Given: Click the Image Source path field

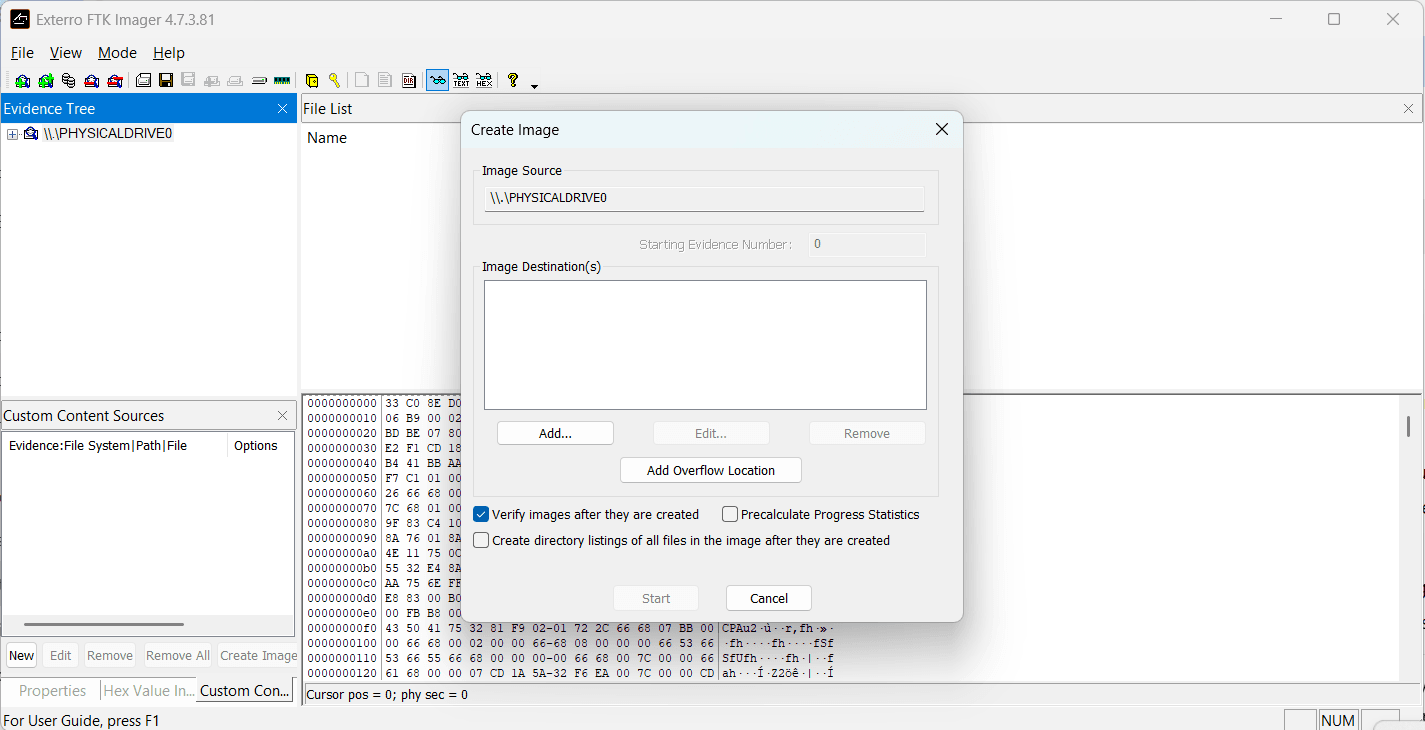Looking at the screenshot, I should coord(704,198).
